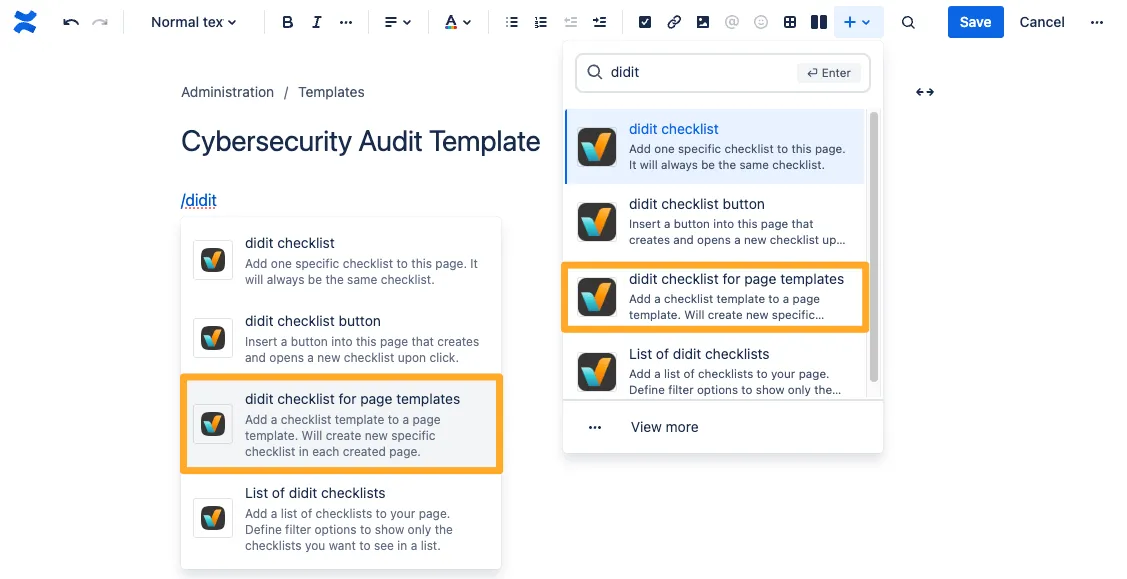Screen dimensions: 1127x579
Task: Insert a numbered list
Action: tap(540, 22)
